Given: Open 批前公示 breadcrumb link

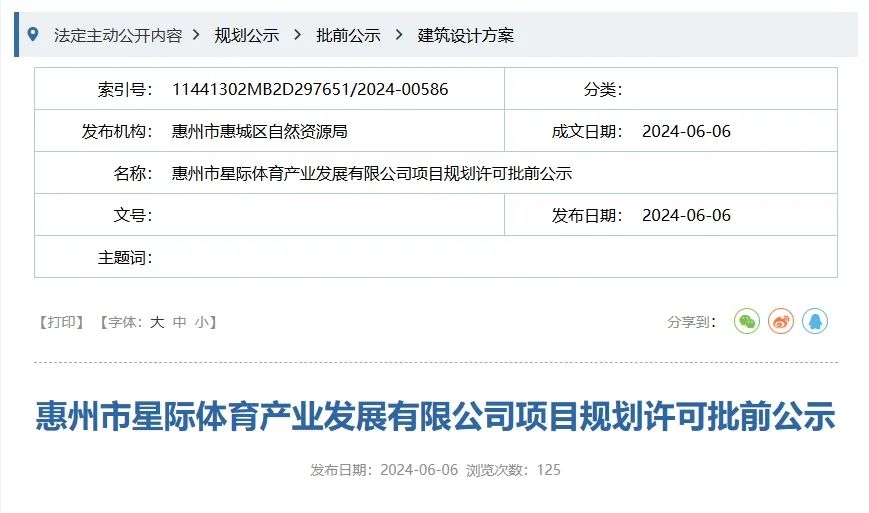Looking at the screenshot, I should (348, 35).
